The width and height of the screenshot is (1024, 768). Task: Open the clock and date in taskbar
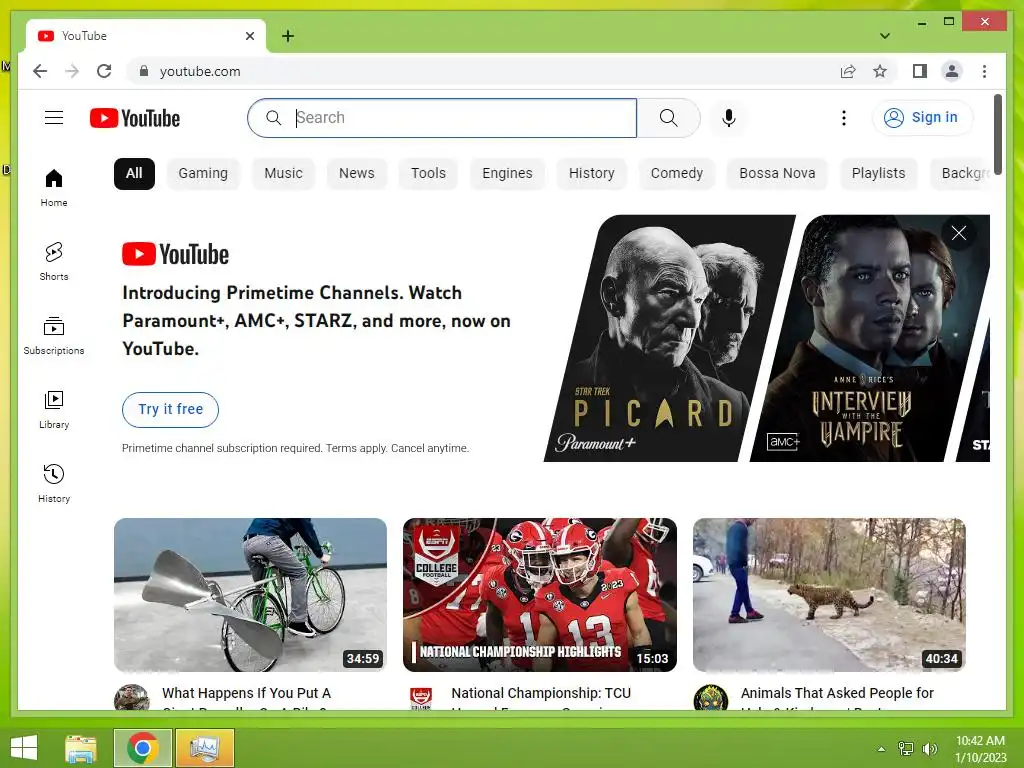(x=980, y=749)
